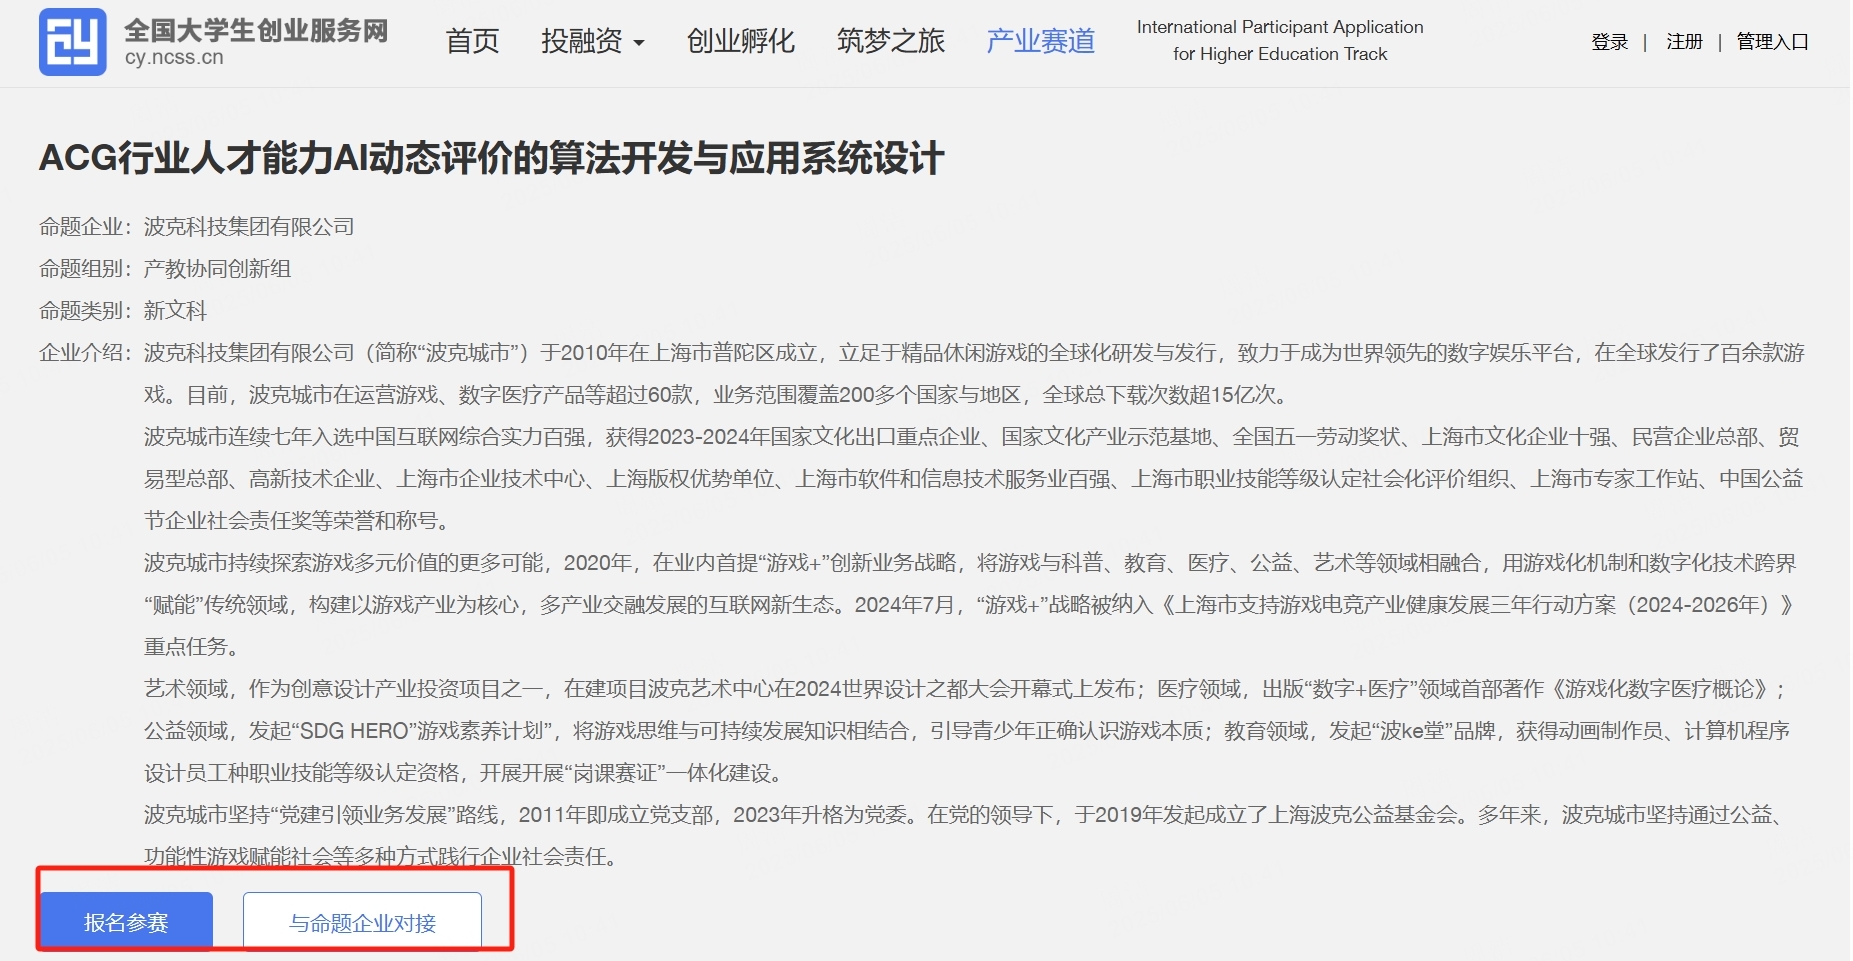The height and width of the screenshot is (961, 1853).
Task: Open the 投融资 dropdown menu
Action: coord(581,41)
